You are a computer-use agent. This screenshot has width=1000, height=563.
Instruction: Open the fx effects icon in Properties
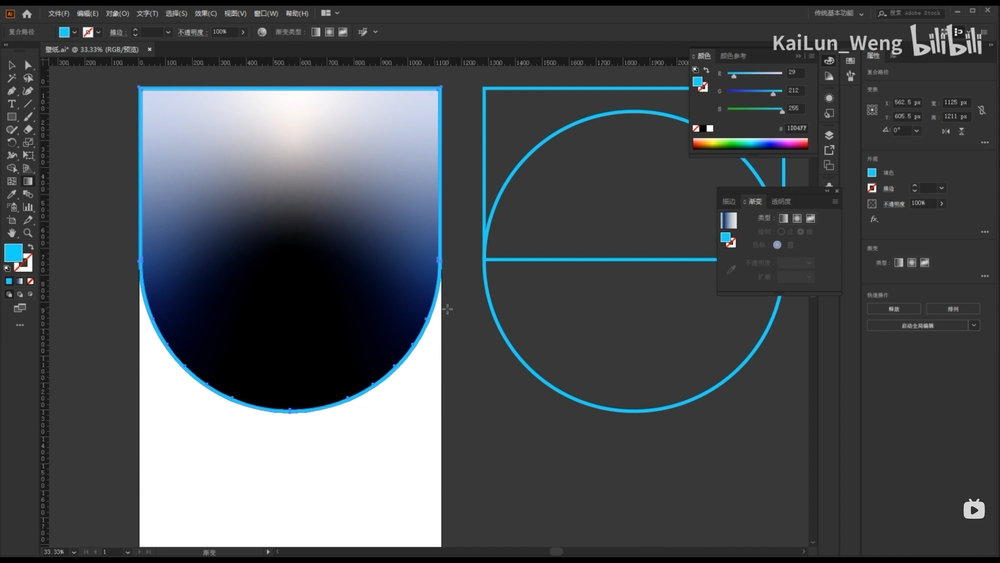pyautogui.click(x=874, y=219)
